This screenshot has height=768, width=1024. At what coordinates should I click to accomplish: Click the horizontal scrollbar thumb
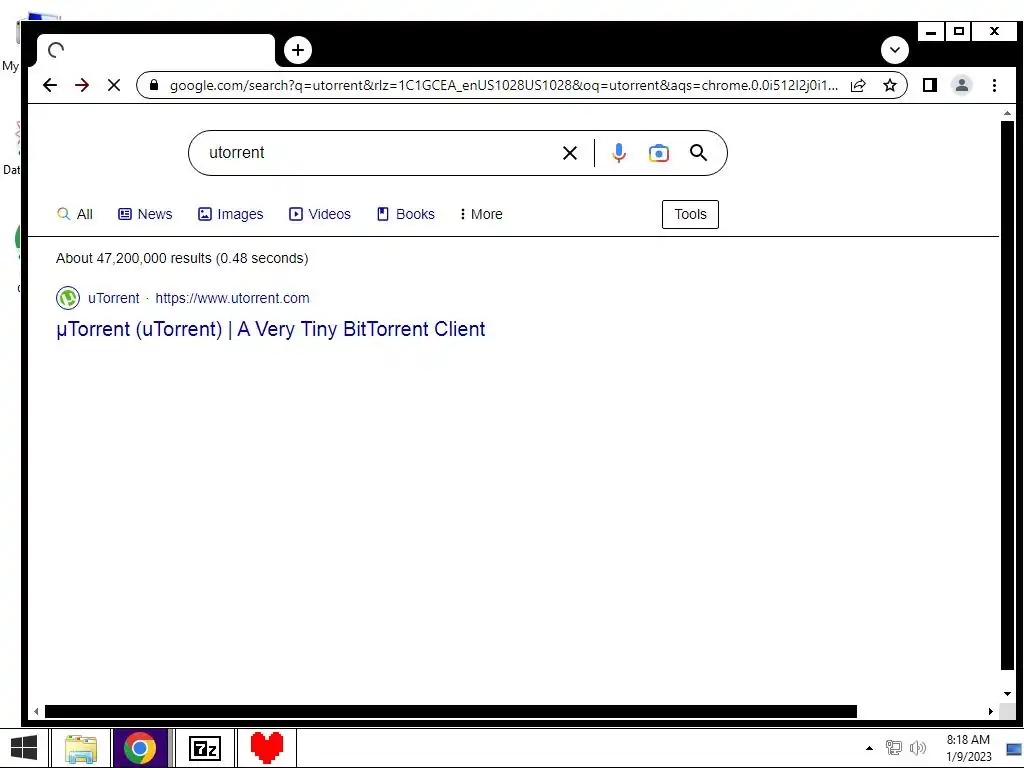coord(451,711)
